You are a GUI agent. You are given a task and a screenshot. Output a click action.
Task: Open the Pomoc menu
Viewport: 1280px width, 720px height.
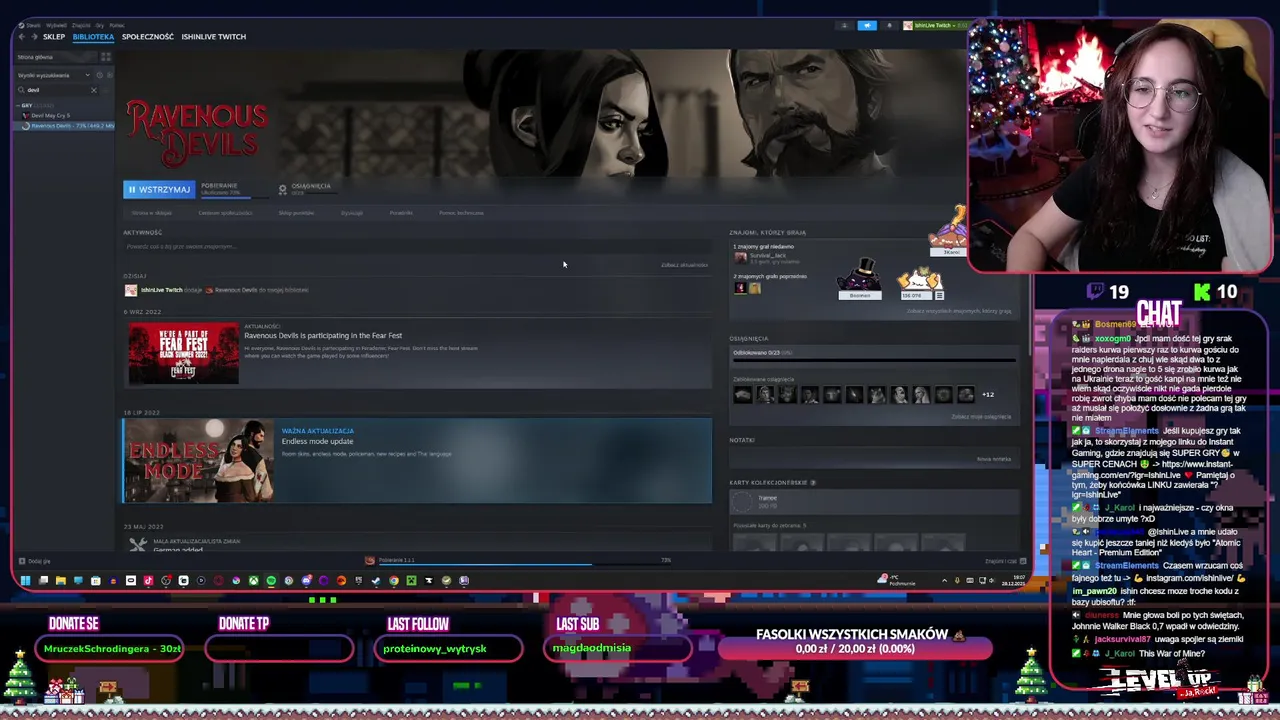click(116, 25)
